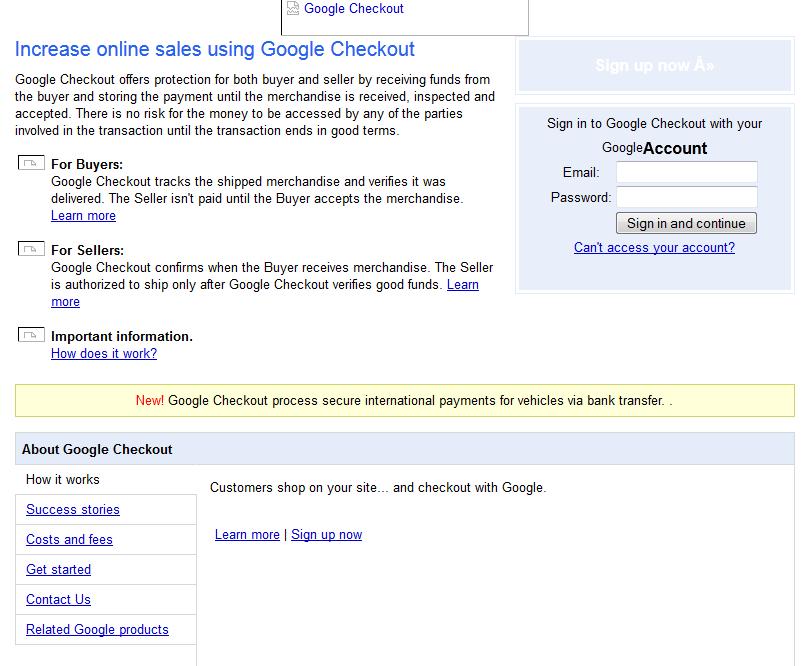807x666 pixels.
Task: Click the image icon beside Google Checkout link
Action: point(292,8)
